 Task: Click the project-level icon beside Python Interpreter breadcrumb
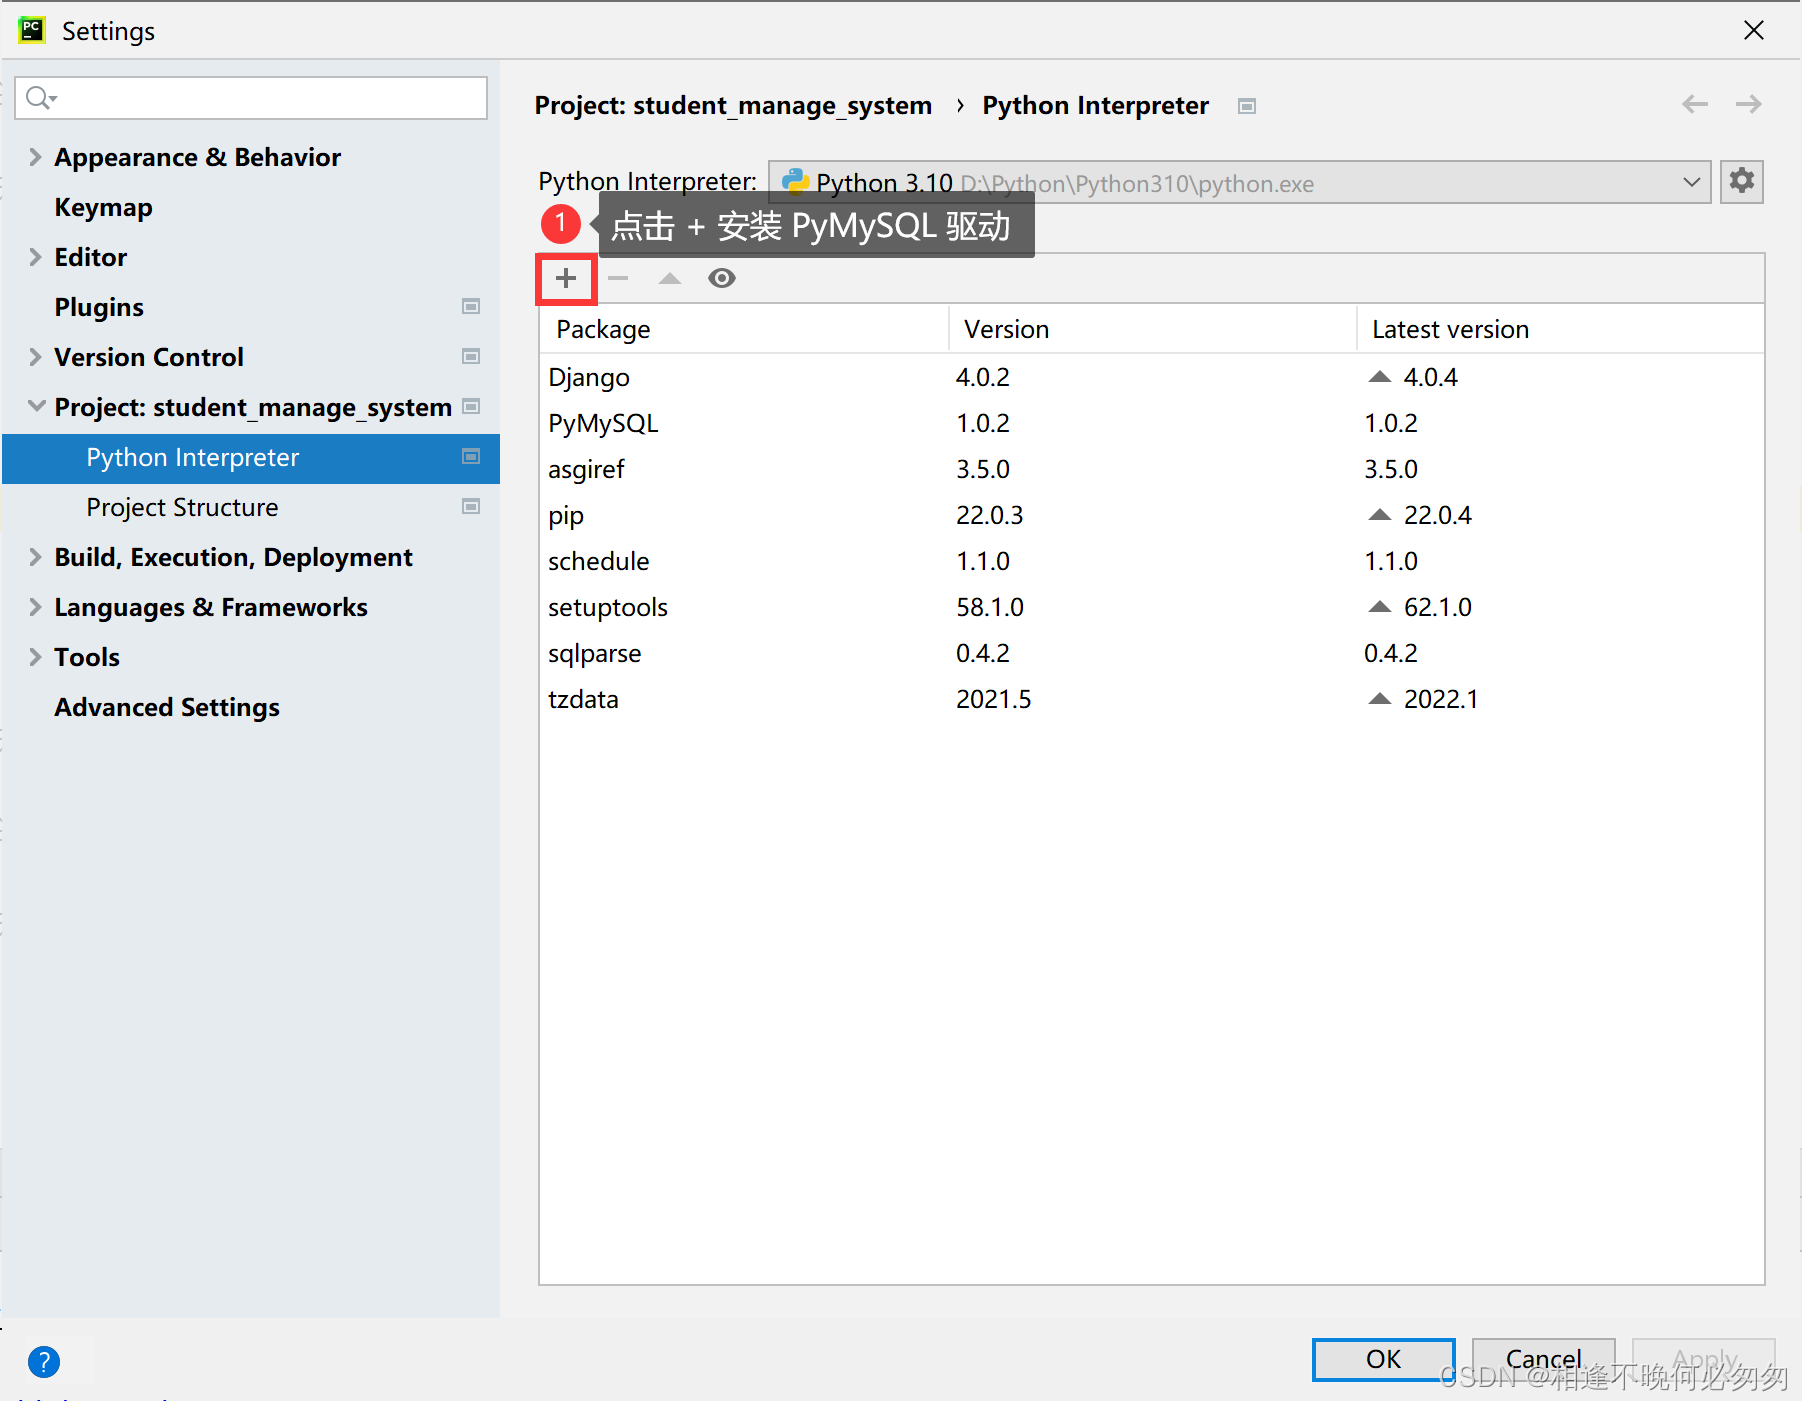point(1247,106)
